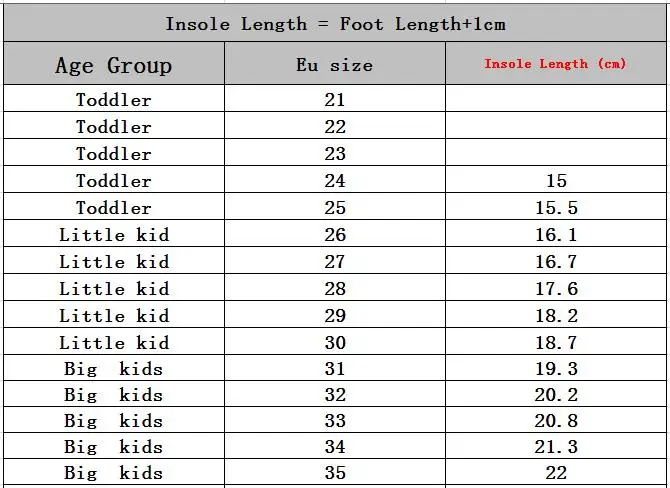
Task: Select the 'Big kids' cell for size 31
Action: [x=114, y=369]
